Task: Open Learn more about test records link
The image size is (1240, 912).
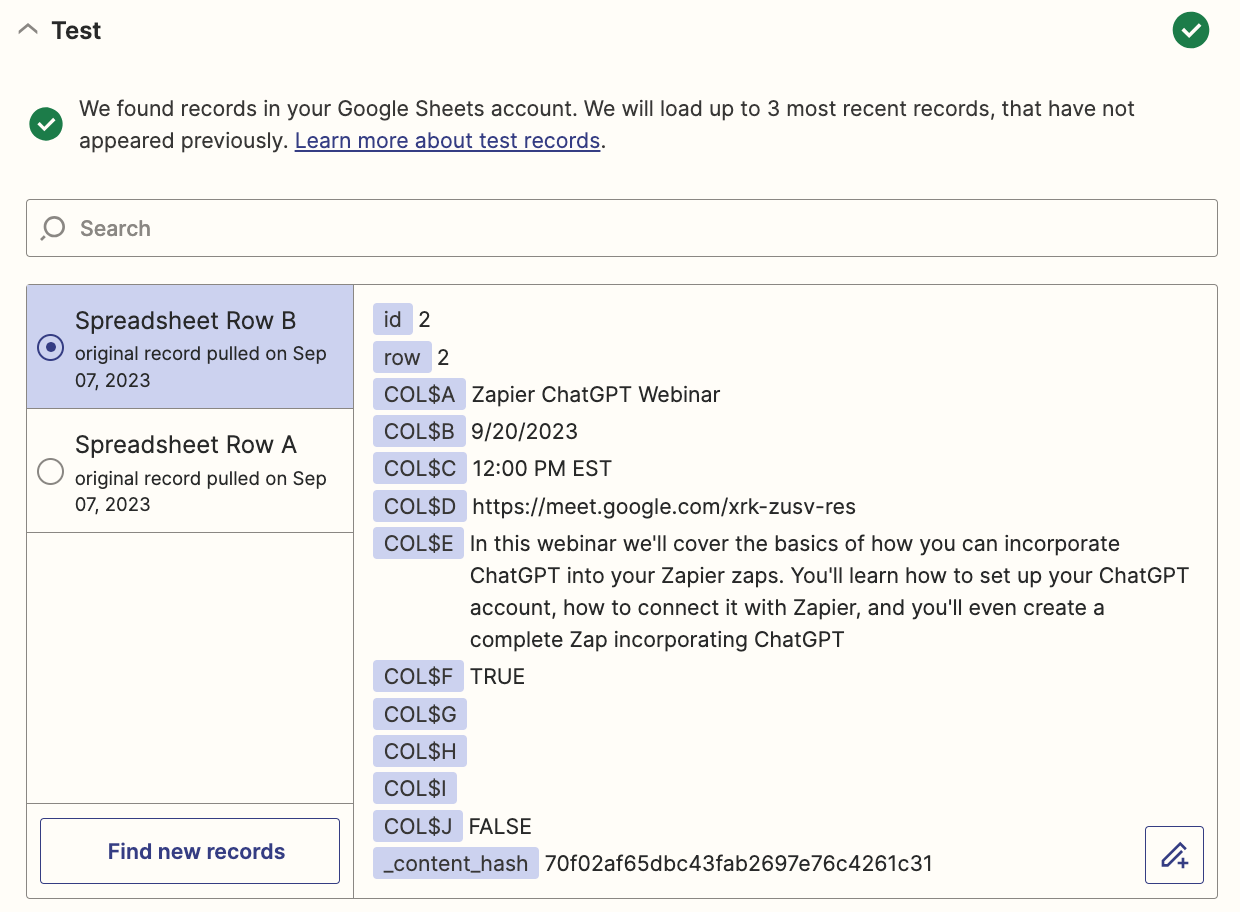Action: [447, 141]
